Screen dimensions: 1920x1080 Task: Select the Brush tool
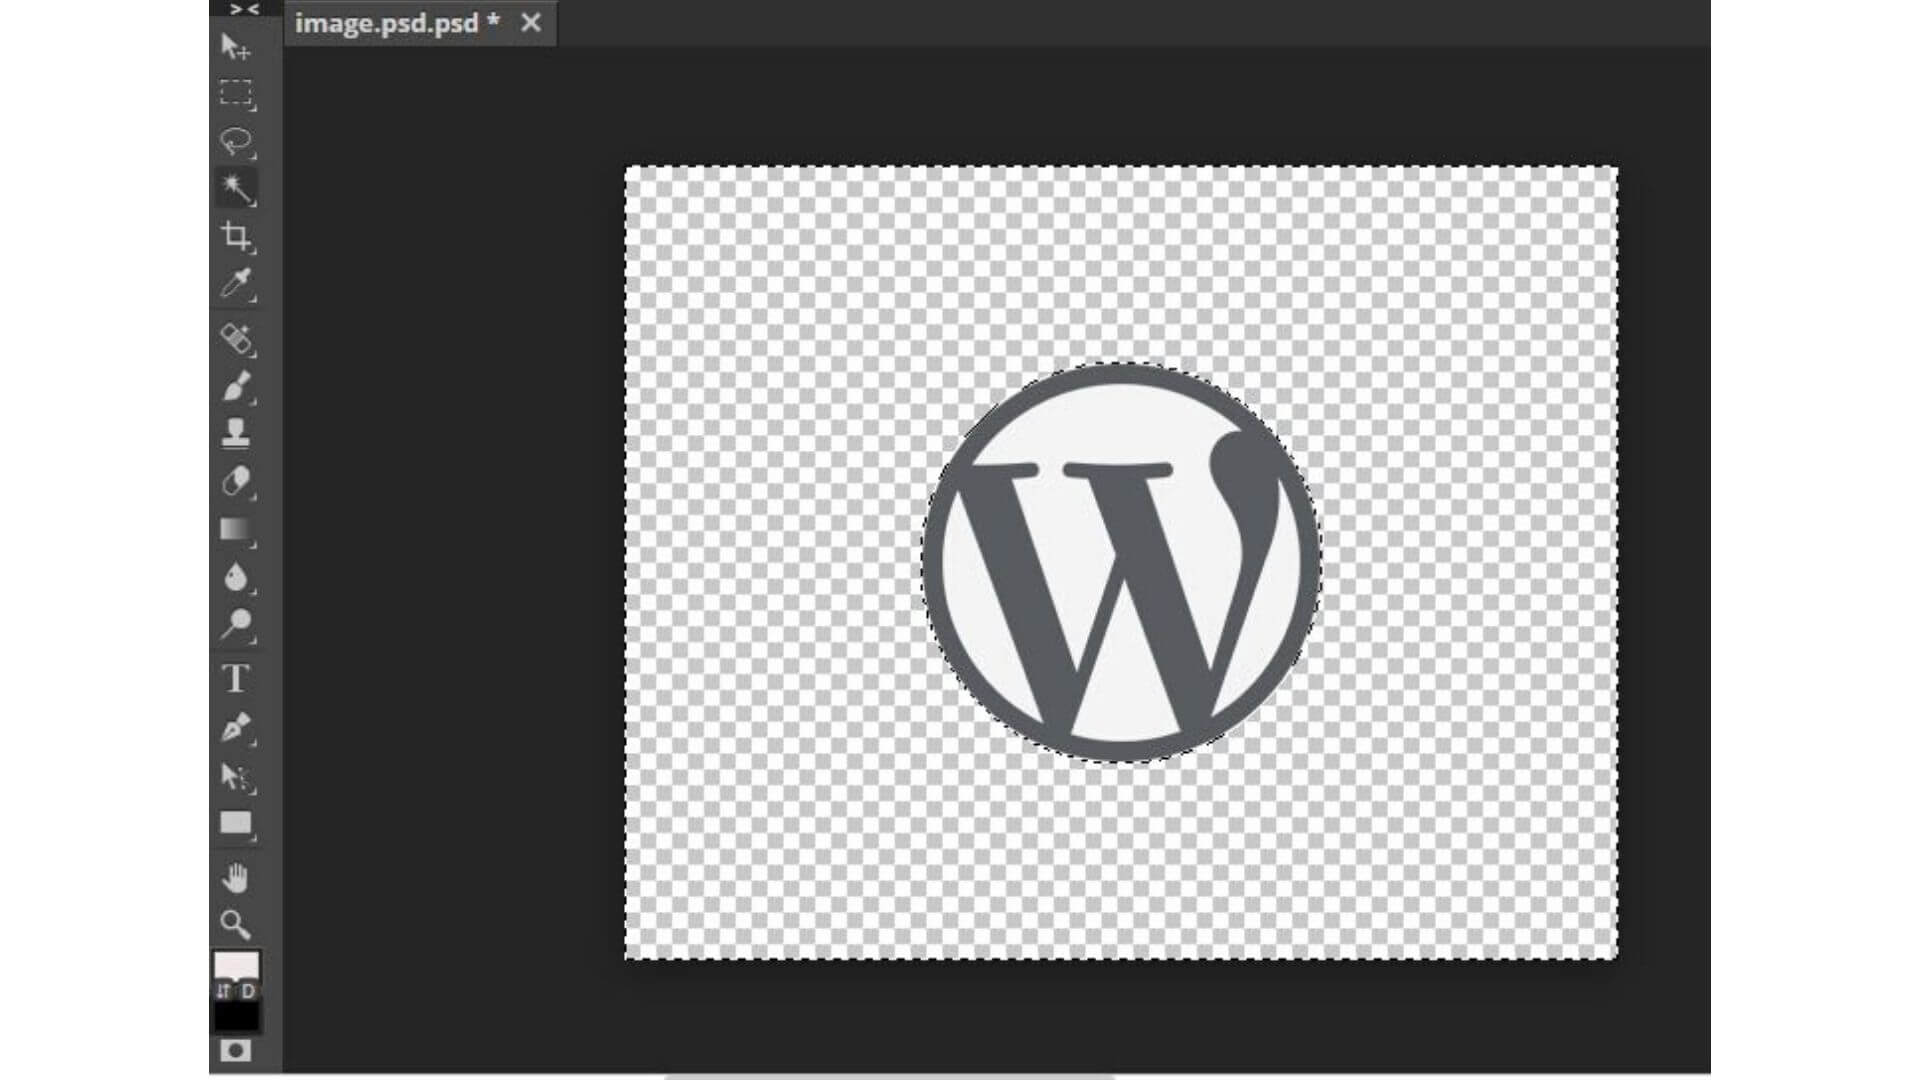pyautogui.click(x=236, y=386)
